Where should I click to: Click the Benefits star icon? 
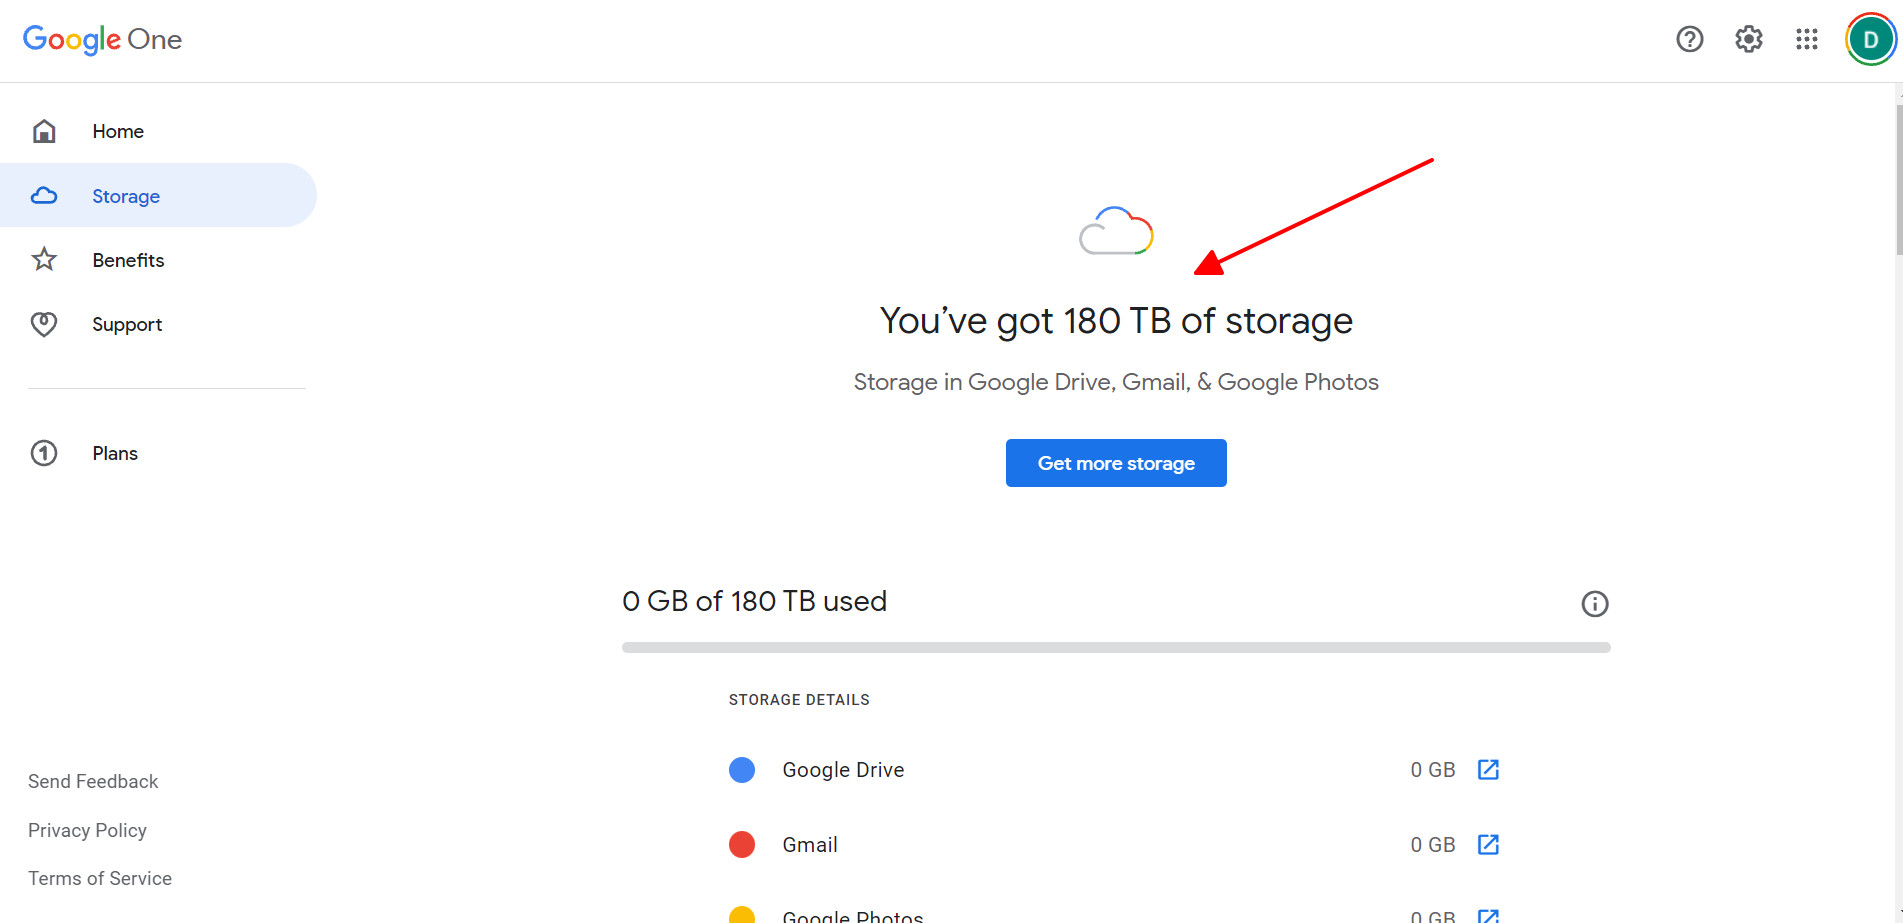44,260
